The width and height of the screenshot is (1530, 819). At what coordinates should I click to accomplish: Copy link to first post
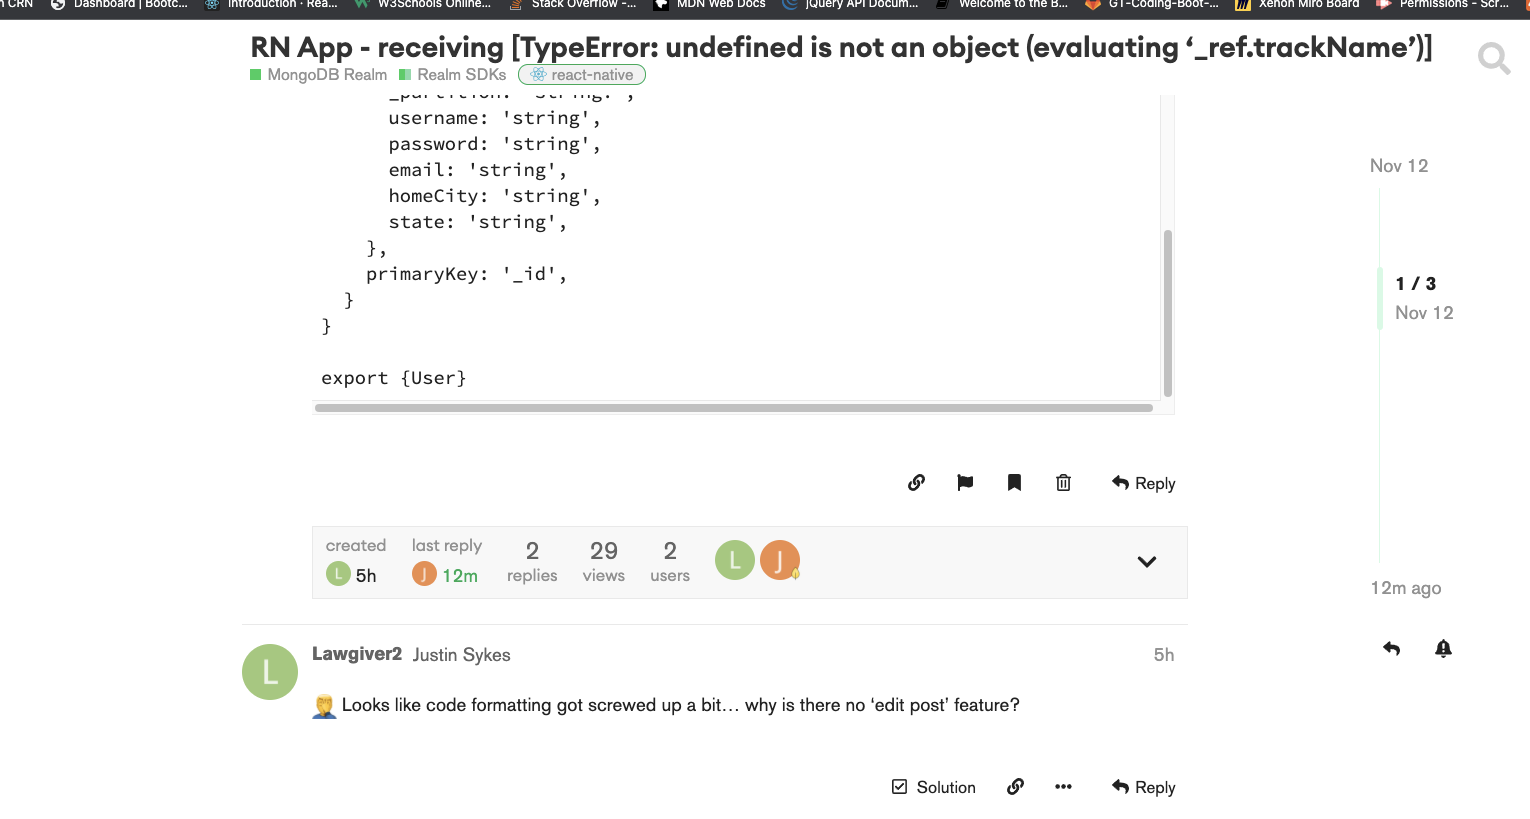(916, 483)
